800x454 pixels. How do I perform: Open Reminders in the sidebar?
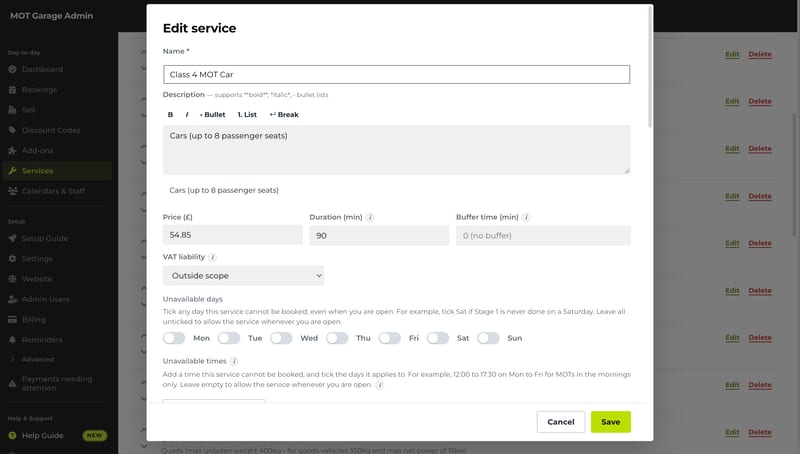point(42,340)
